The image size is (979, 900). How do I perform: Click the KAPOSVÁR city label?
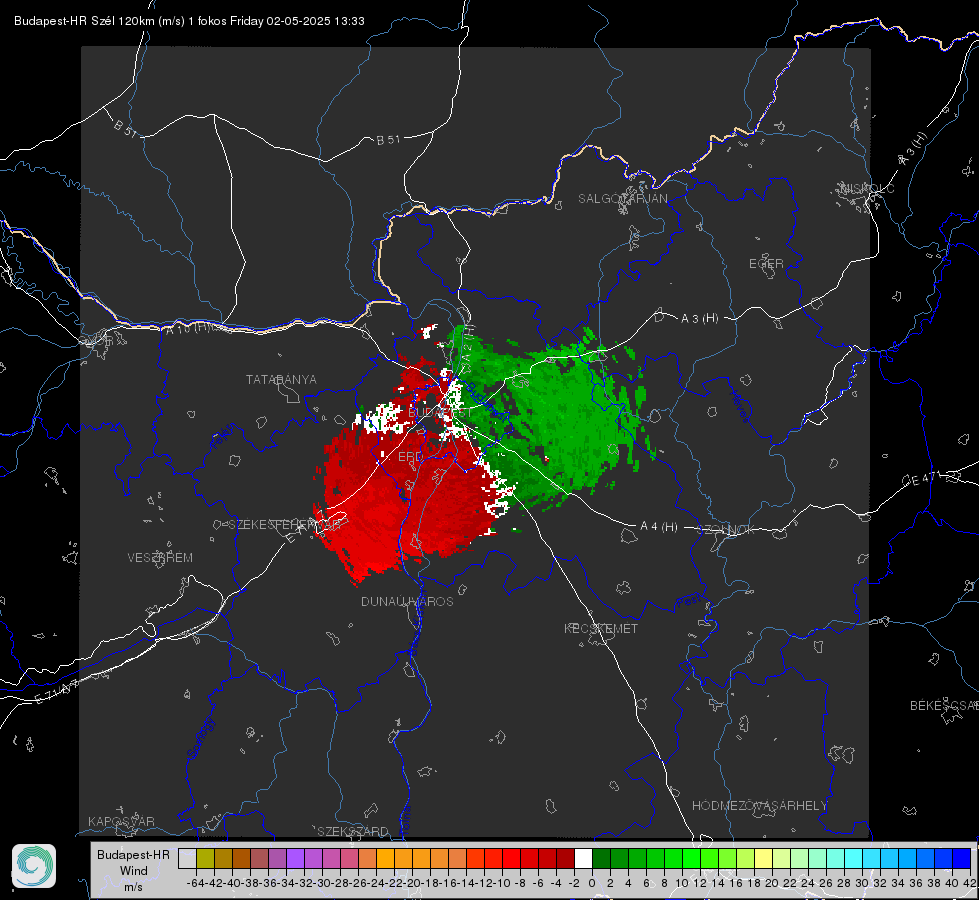[121, 821]
